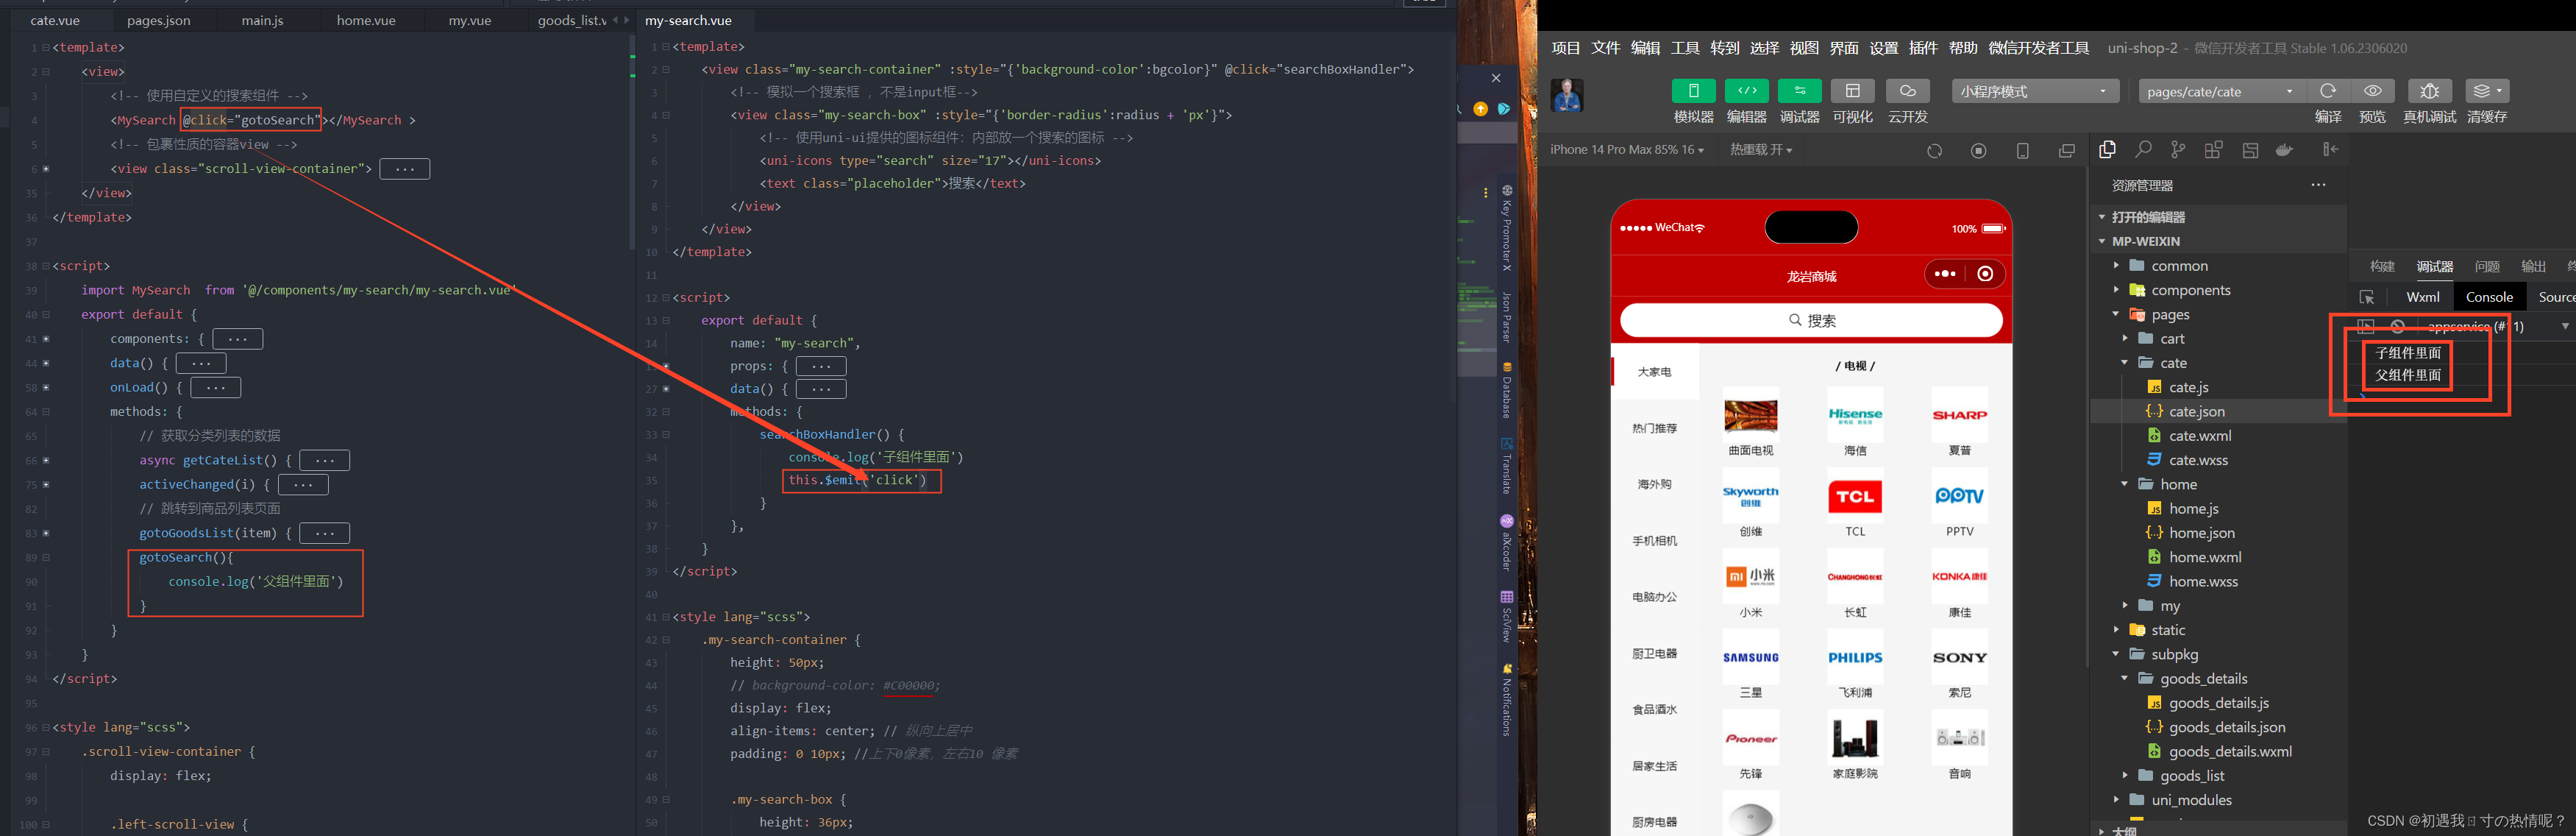This screenshot has width=2576, height=836.
Task: Click the 真机调试 bug icon
Action: pos(2429,91)
